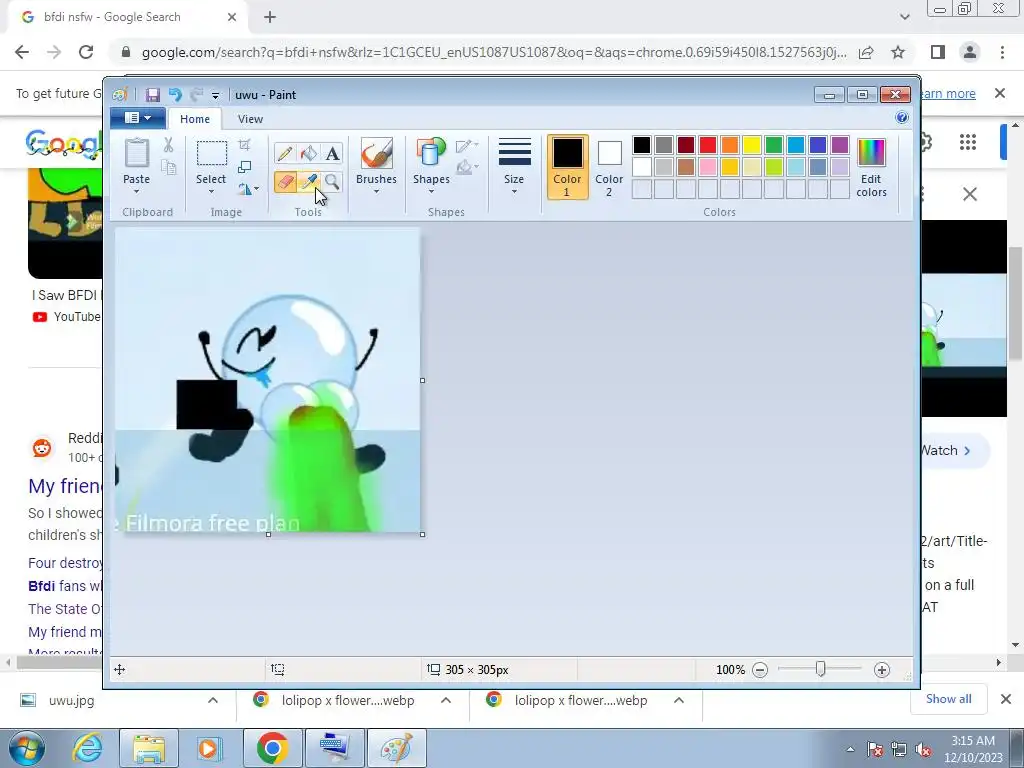Pick the purple color swatch
1024x768 pixels.
tap(840, 145)
